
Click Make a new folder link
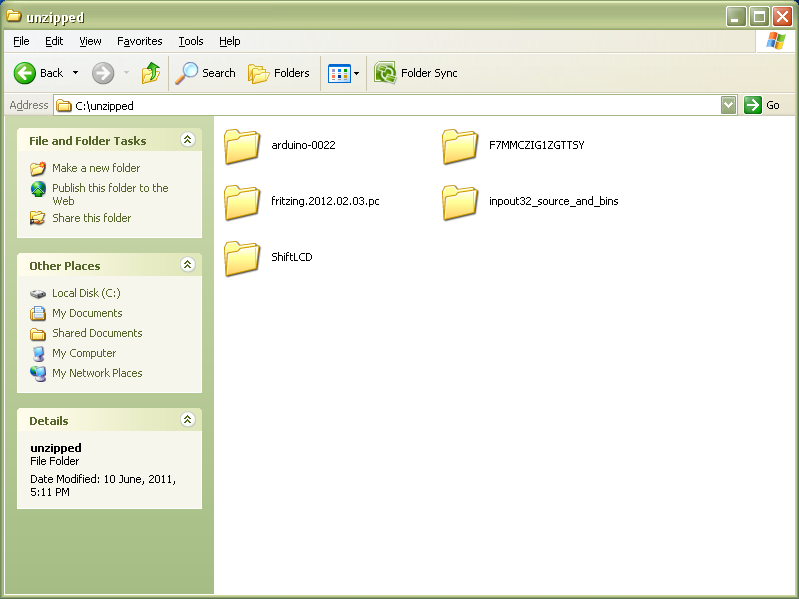click(96, 168)
